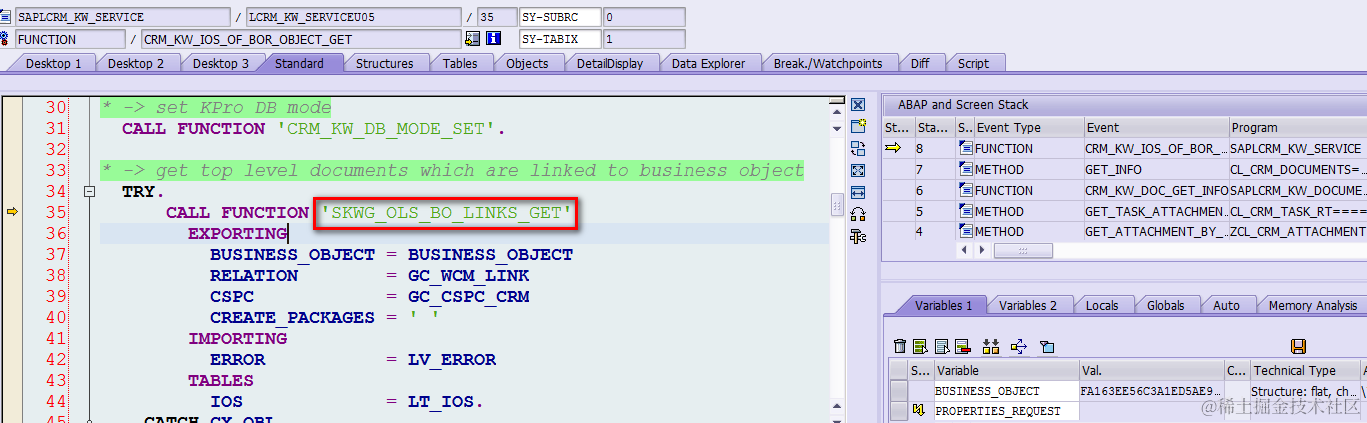
Task: Click the CRM_KW_IOS_OF_BOR_OBJECT_GET function field
Action: [300, 39]
